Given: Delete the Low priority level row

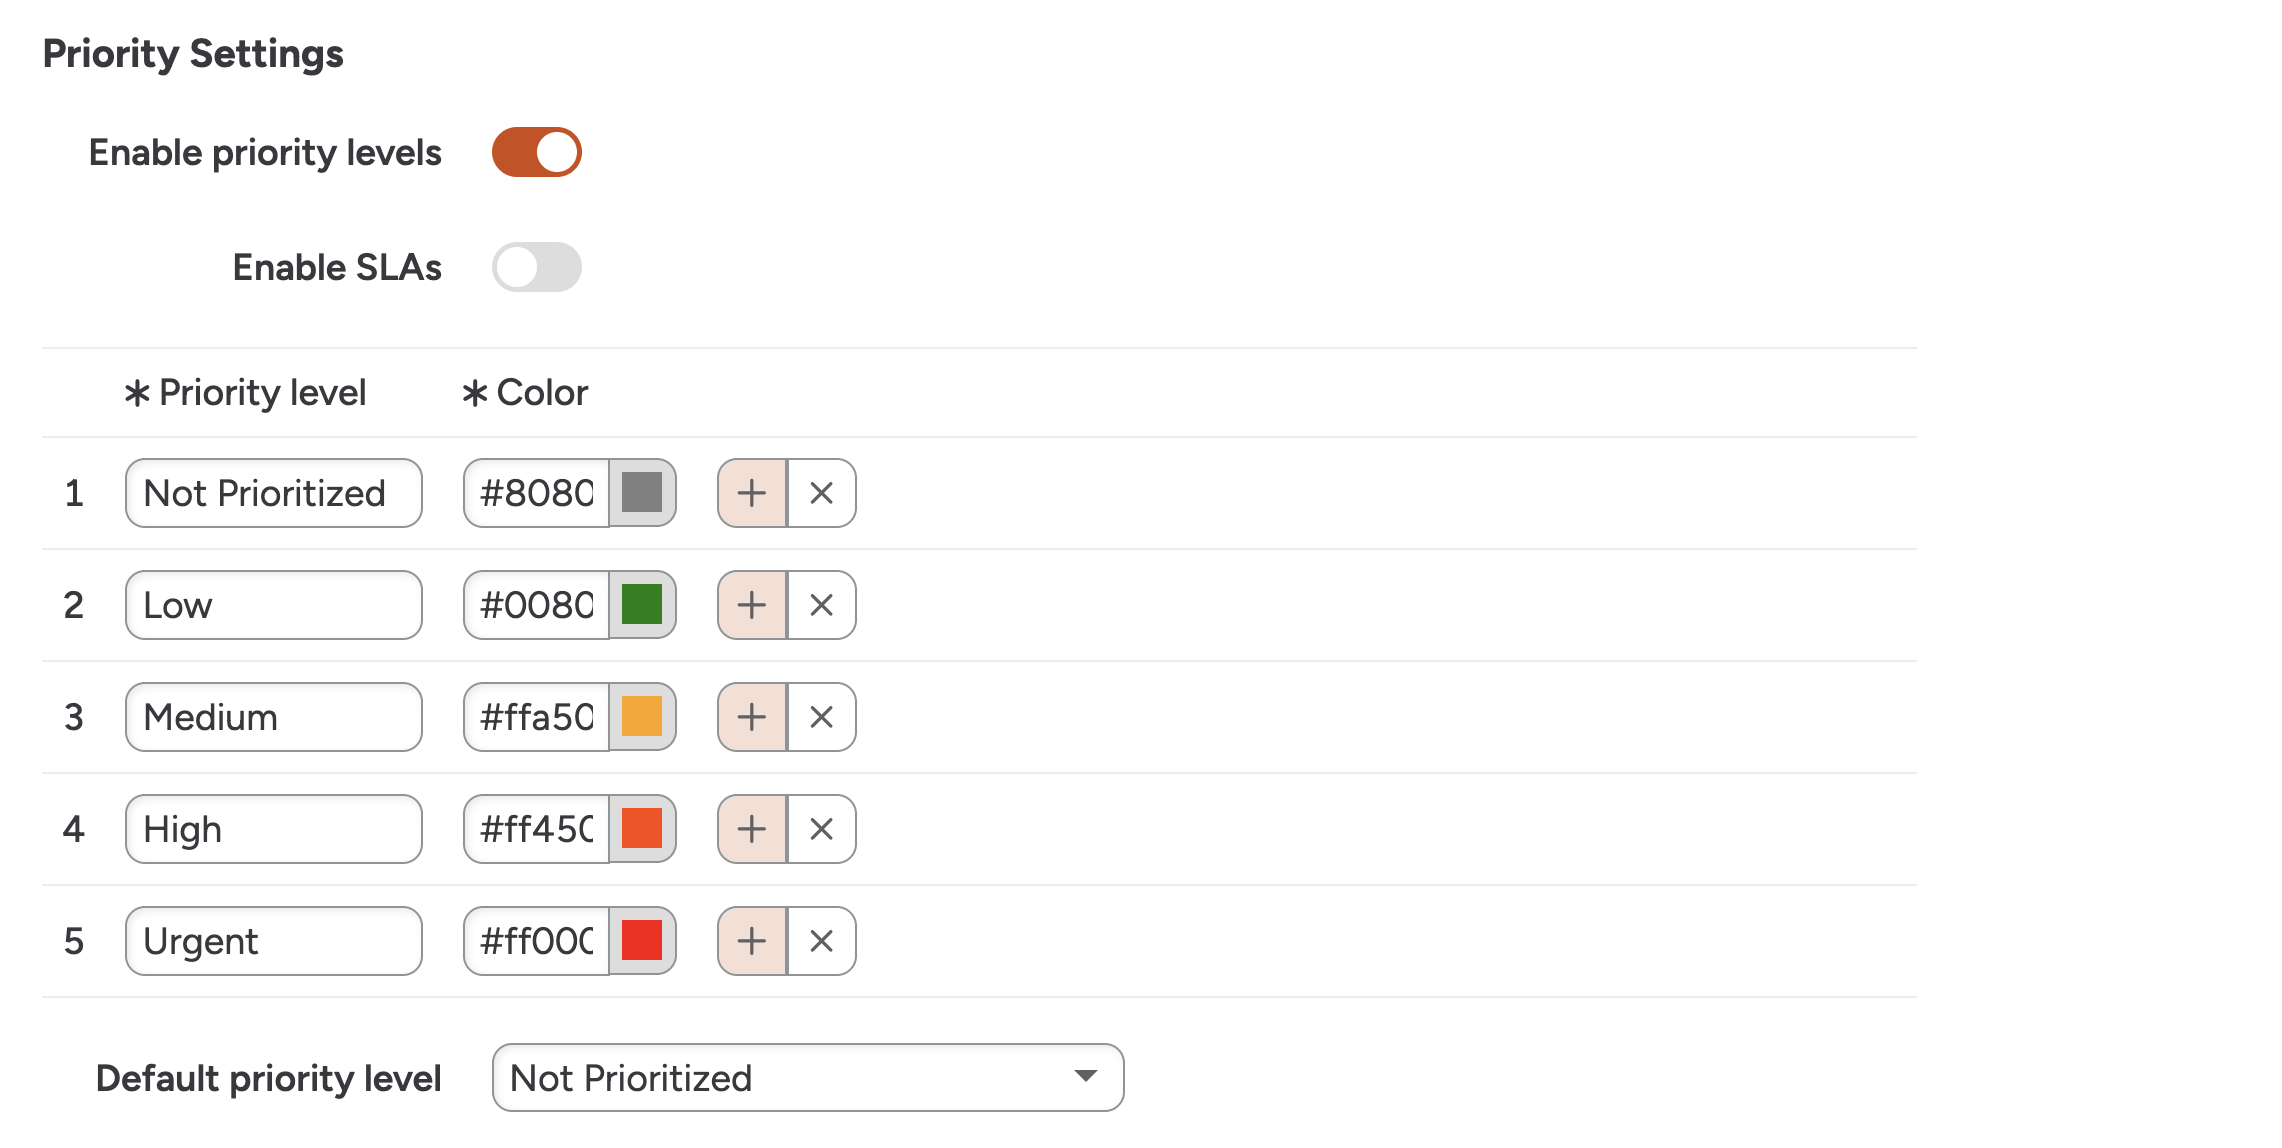Looking at the screenshot, I should [x=821, y=605].
